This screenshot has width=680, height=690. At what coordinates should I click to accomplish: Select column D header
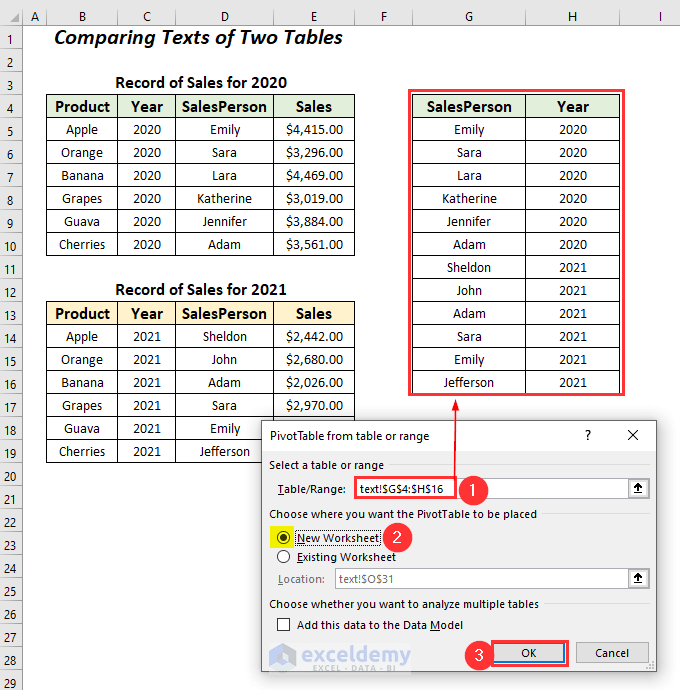coord(224,17)
